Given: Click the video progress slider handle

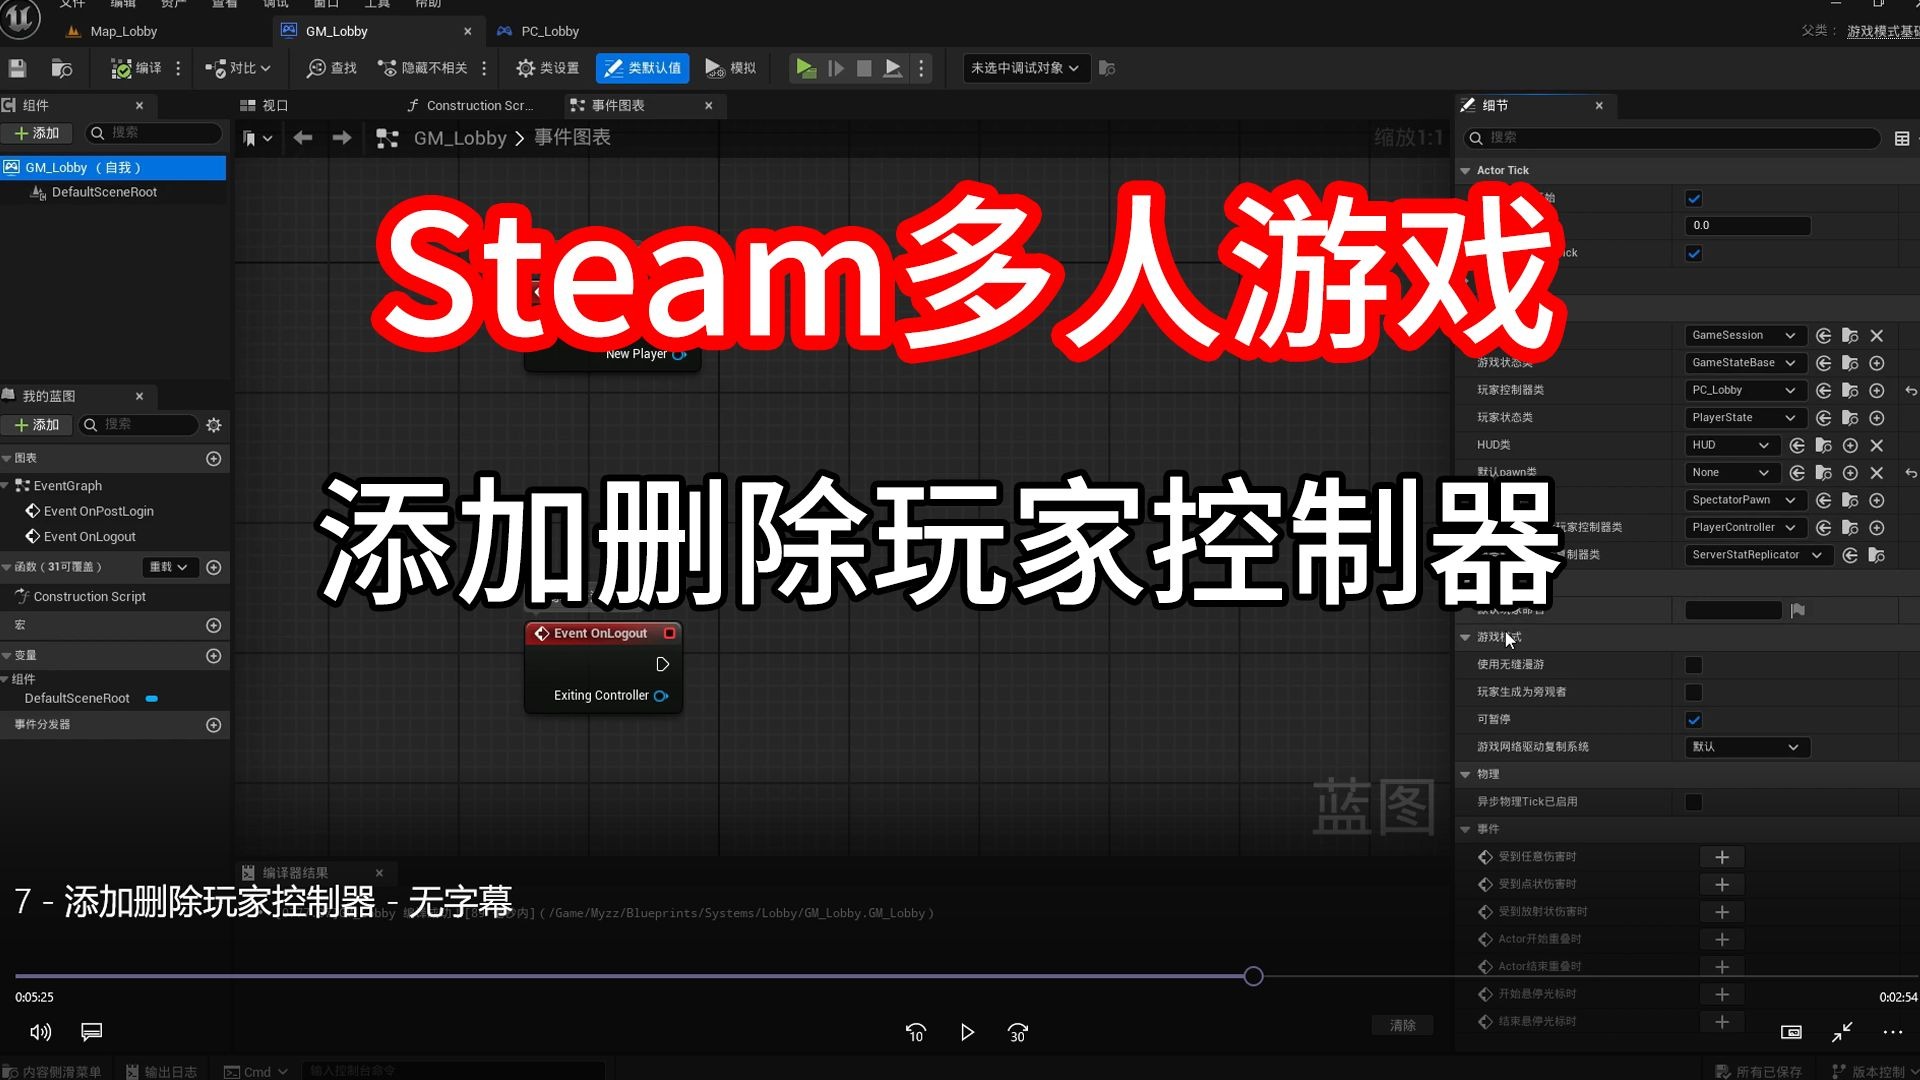Looking at the screenshot, I should 1253,976.
